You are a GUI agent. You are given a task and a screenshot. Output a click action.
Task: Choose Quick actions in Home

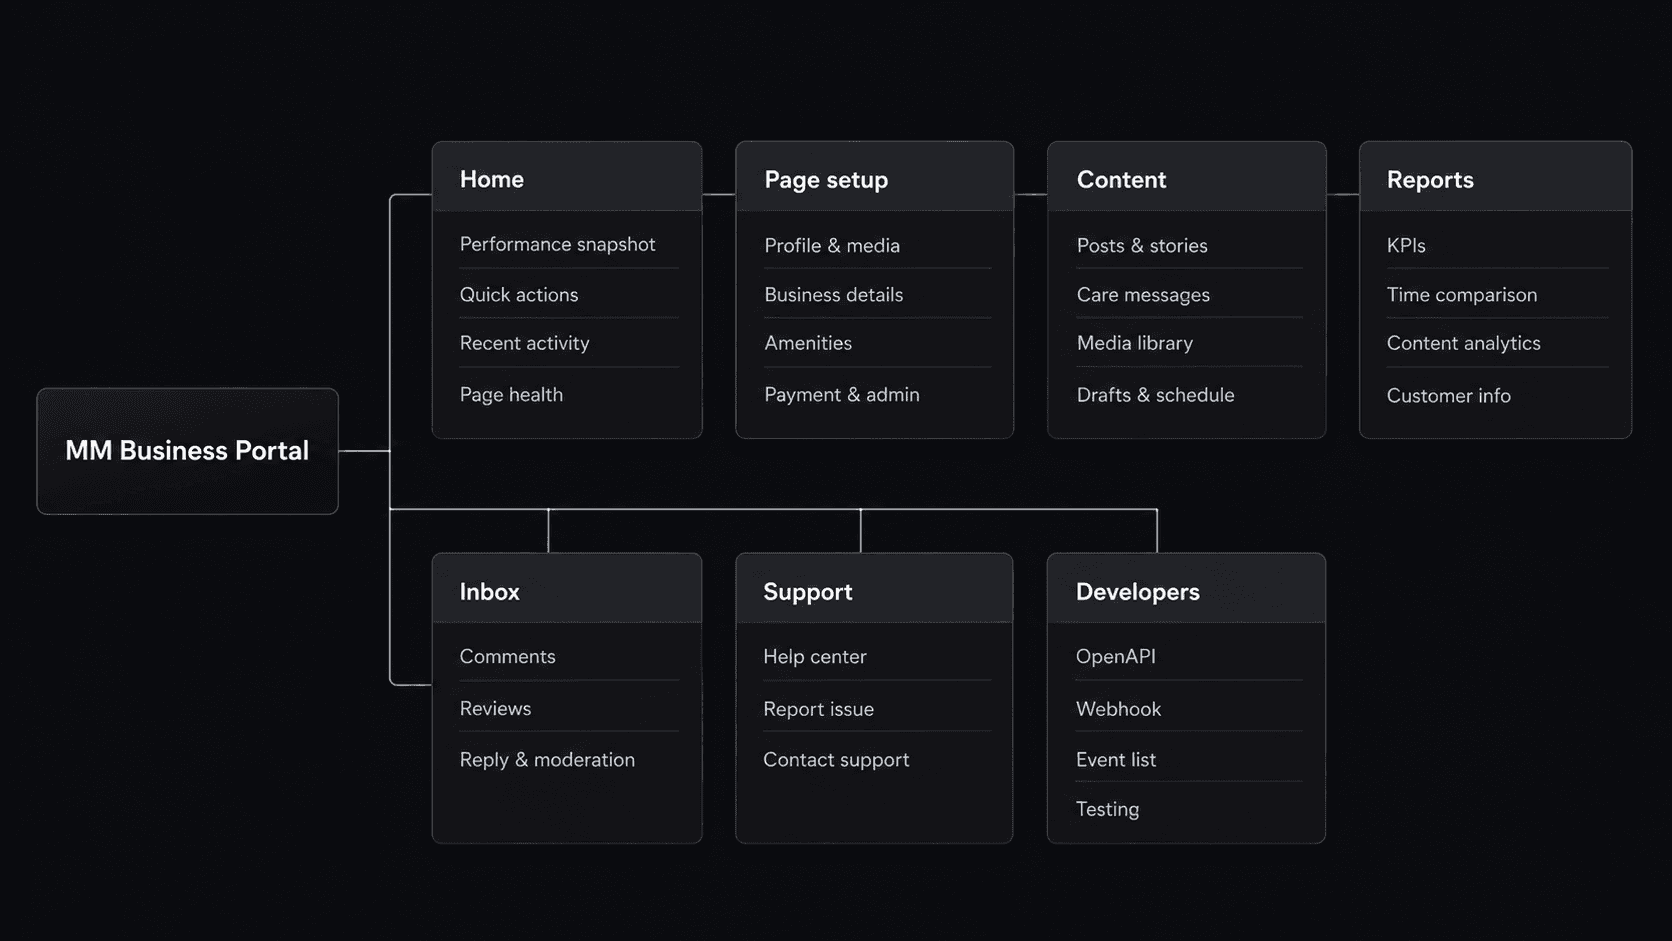click(519, 294)
